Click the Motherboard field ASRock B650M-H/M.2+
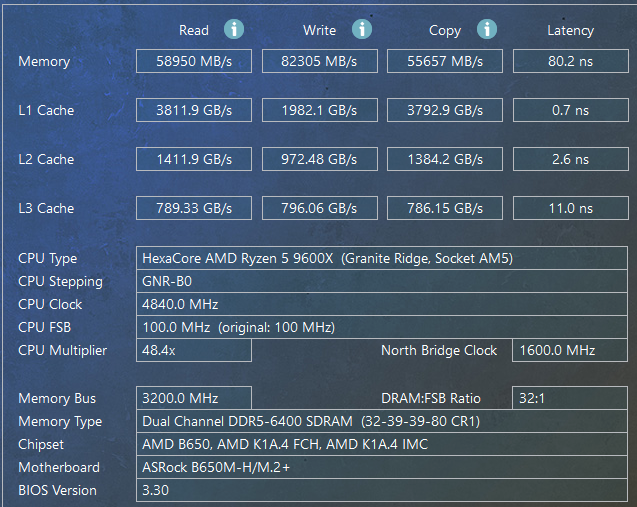 point(382,467)
